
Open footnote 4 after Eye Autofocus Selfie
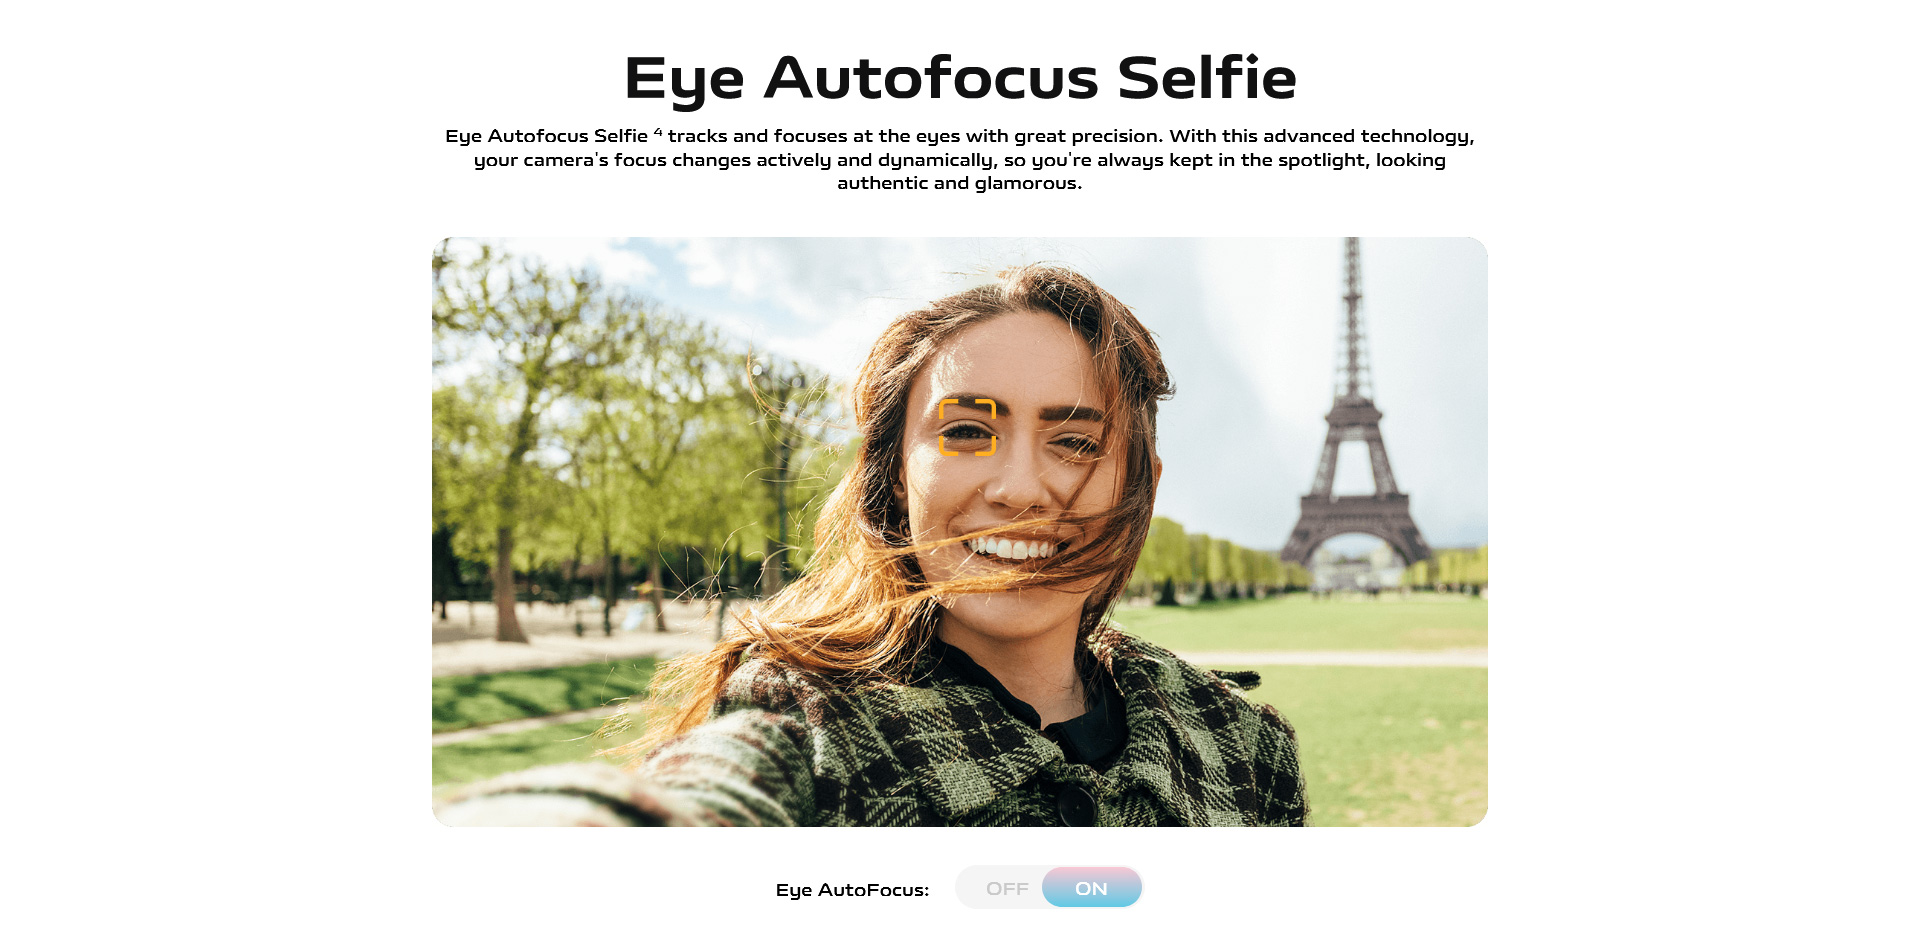coord(658,132)
